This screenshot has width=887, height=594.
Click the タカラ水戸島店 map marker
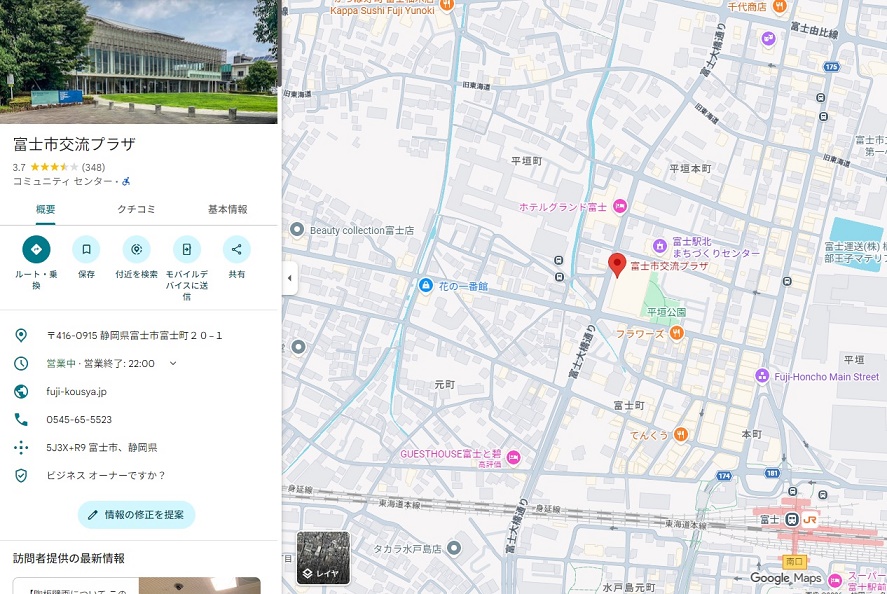tap(454, 548)
